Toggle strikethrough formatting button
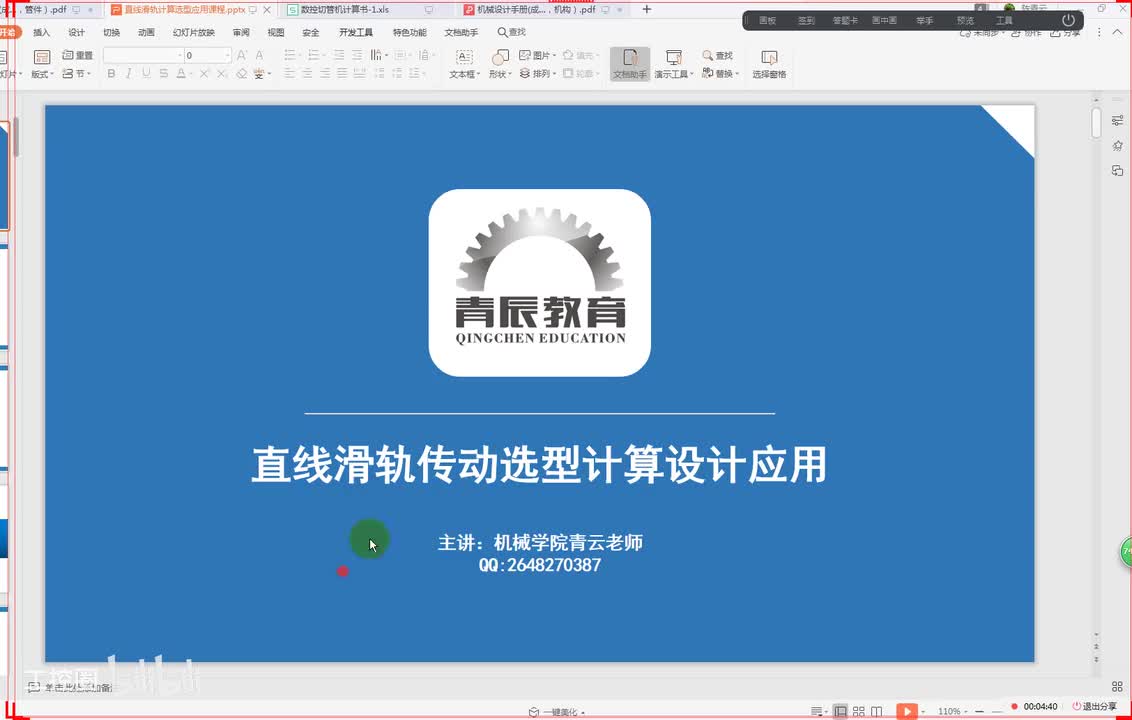This screenshot has width=1132, height=720. click(x=164, y=74)
